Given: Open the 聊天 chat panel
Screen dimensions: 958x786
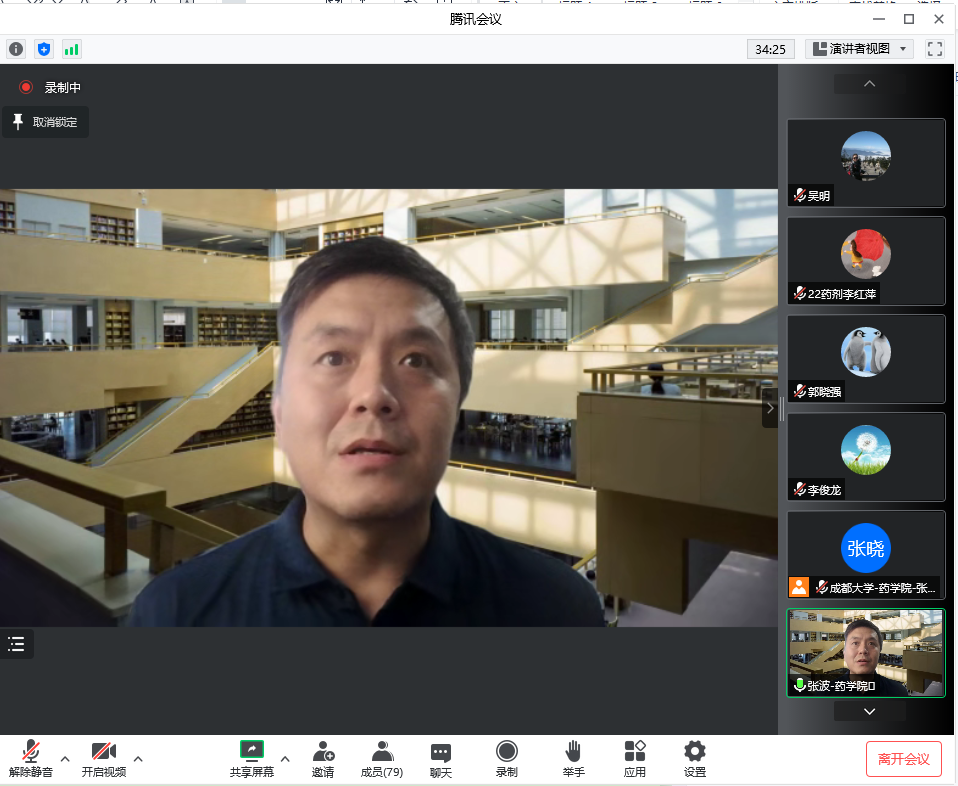Looking at the screenshot, I should coord(441,759).
